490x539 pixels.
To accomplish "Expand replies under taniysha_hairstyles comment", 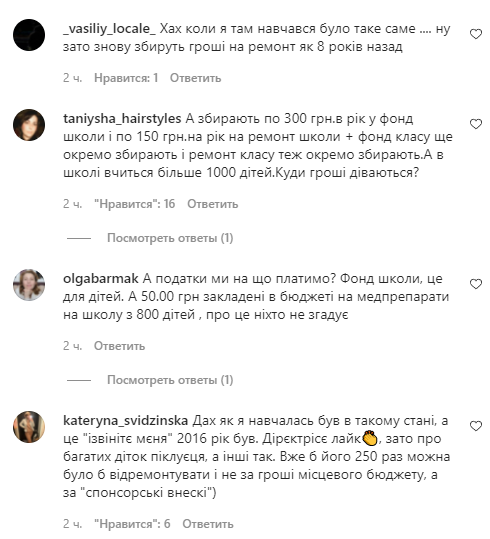I will coord(170,238).
